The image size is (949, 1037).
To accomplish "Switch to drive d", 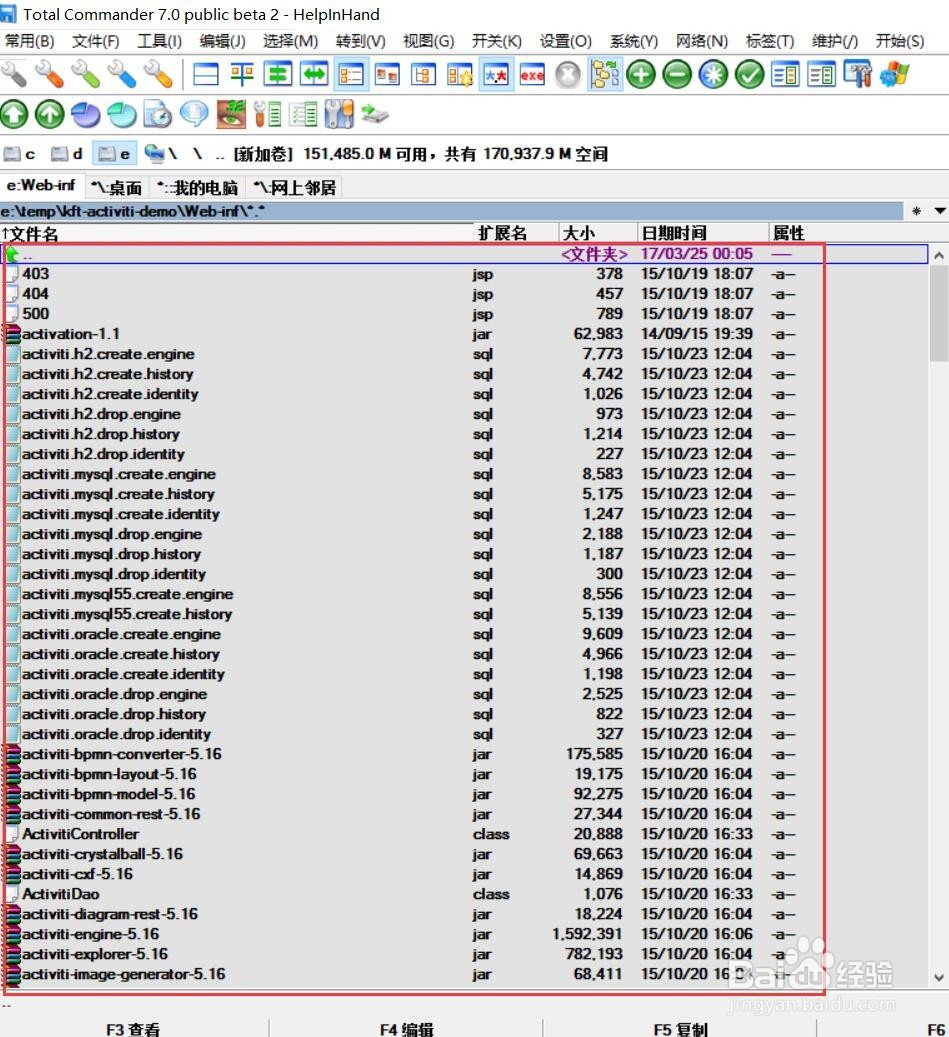I will pyautogui.click(x=67, y=154).
